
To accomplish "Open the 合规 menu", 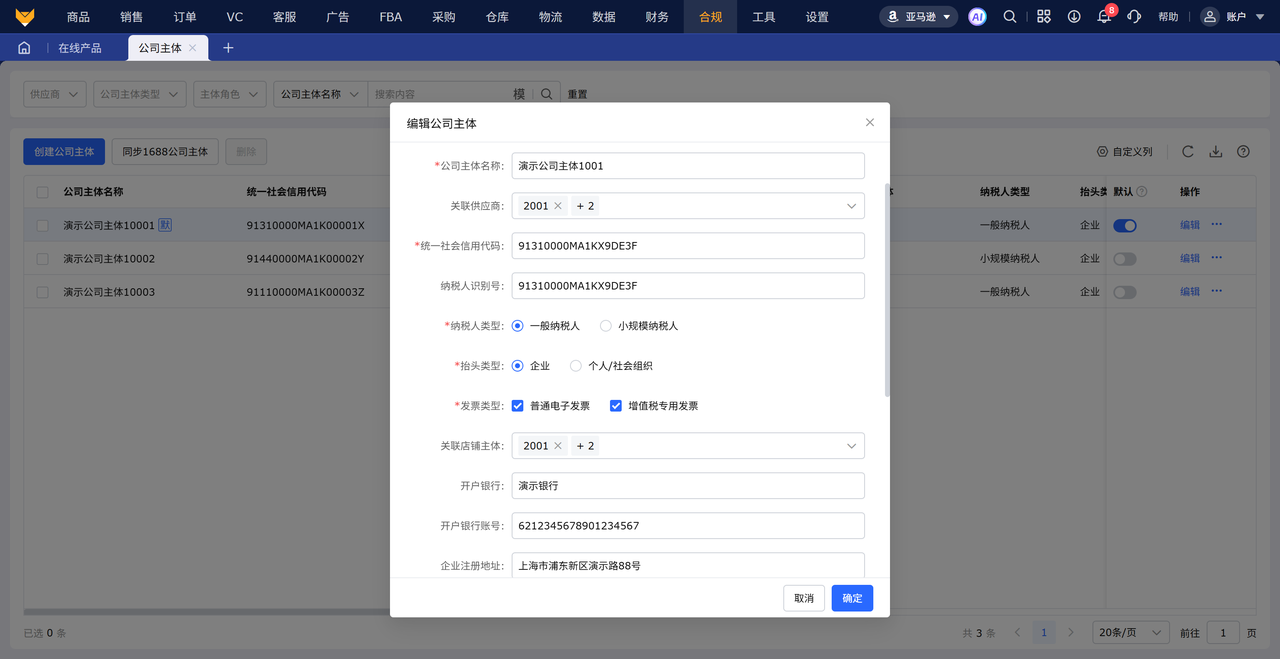I will (x=710, y=17).
